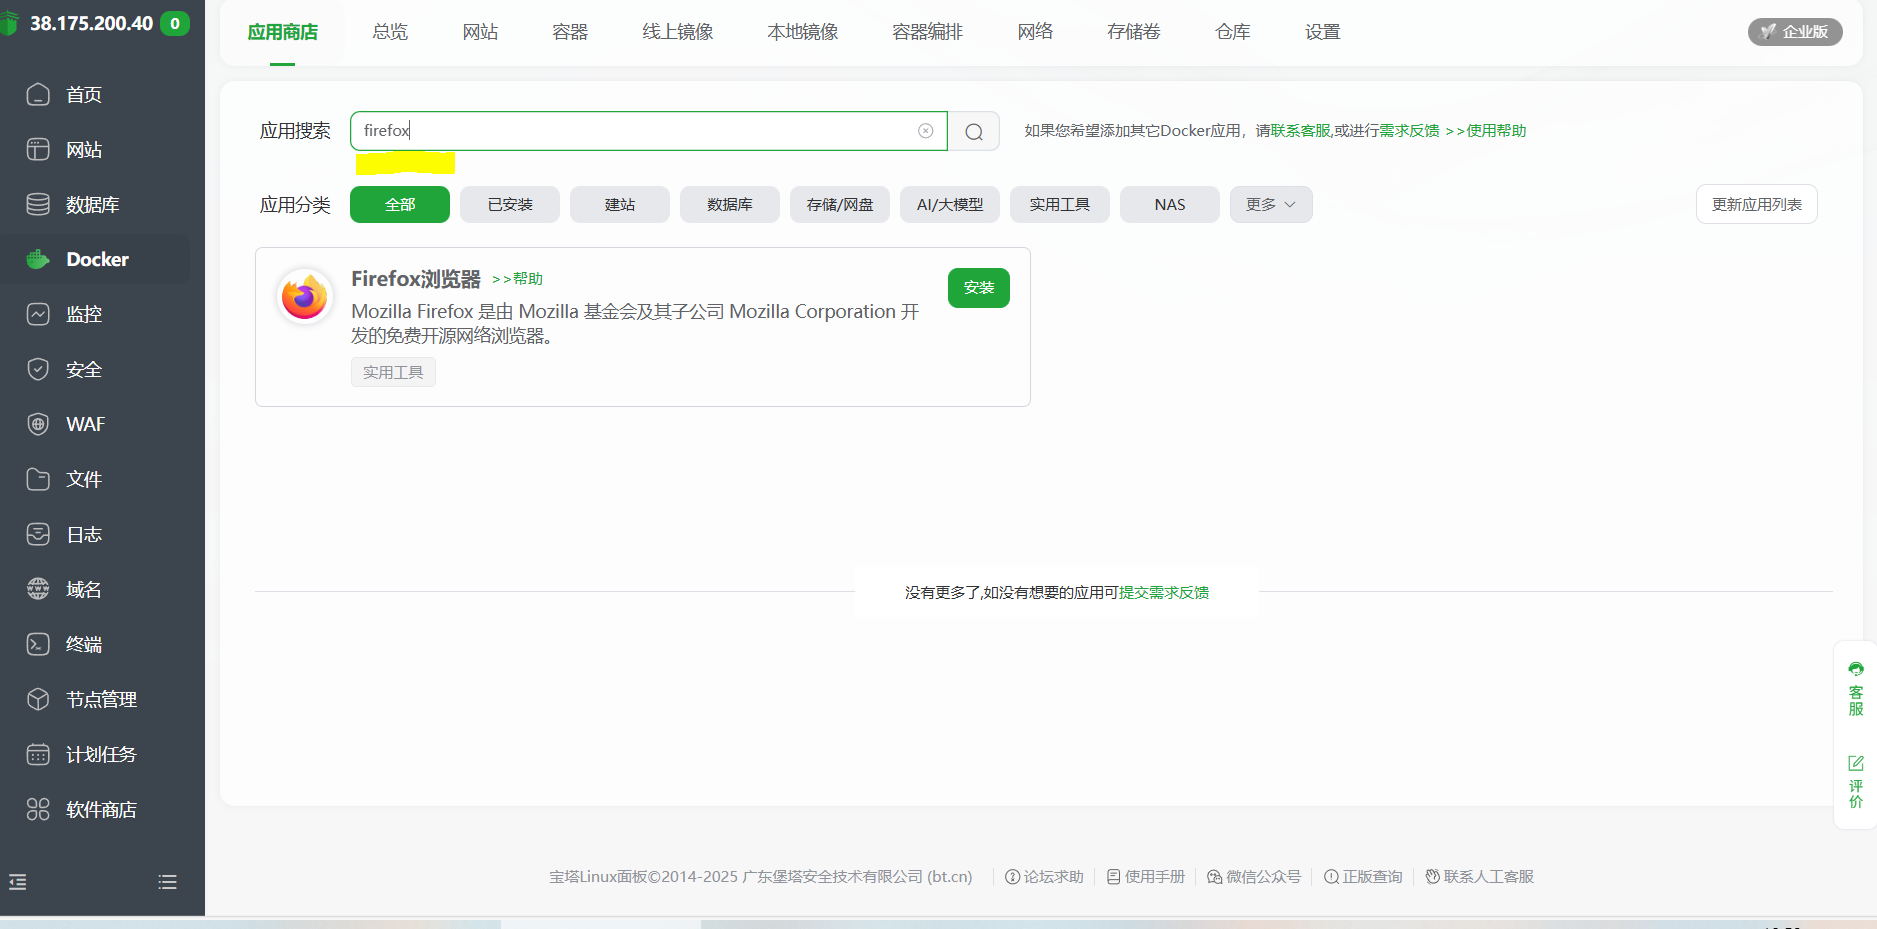Install the Firefox browser app
1877x929 pixels.
(978, 288)
